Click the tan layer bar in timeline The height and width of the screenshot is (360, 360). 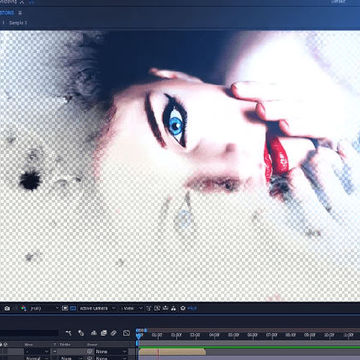click(172, 352)
